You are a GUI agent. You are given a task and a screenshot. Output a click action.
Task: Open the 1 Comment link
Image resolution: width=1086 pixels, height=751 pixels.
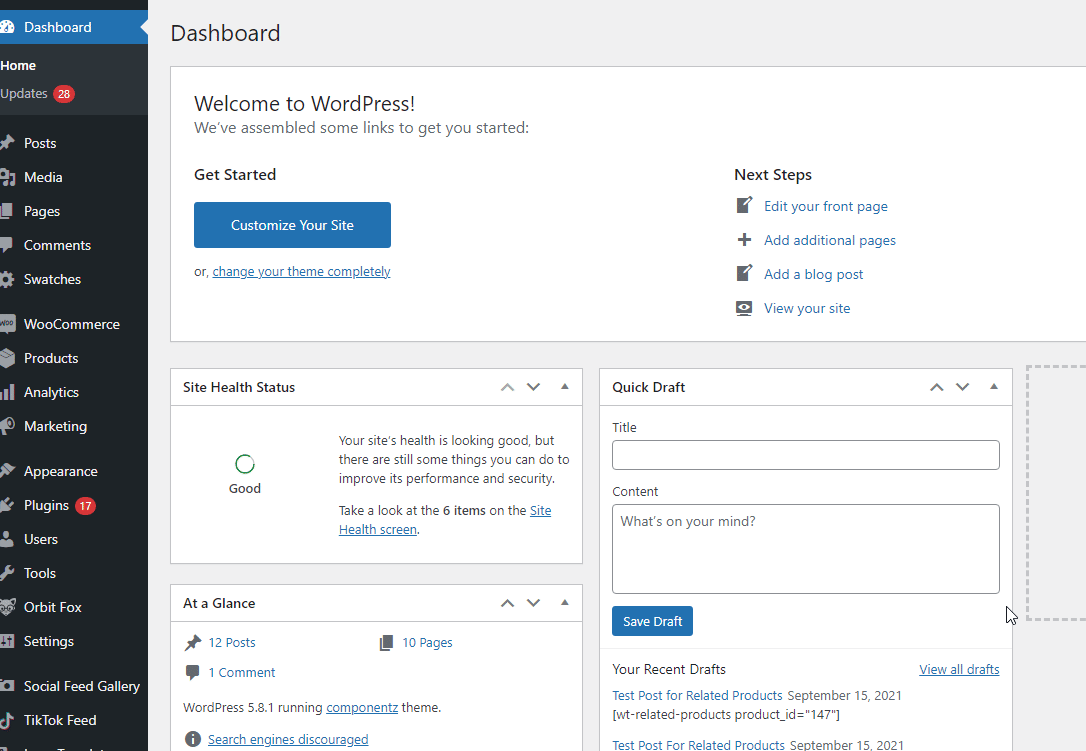click(242, 673)
